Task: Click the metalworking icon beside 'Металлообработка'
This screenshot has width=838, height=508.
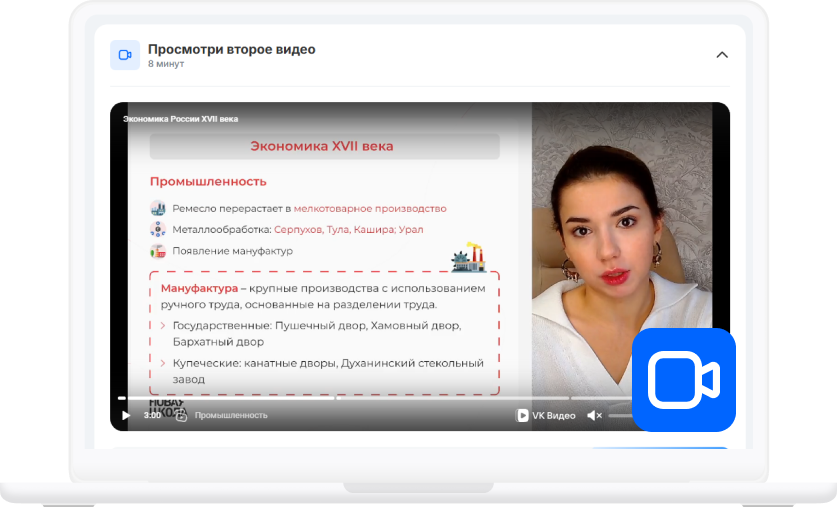Action: pyautogui.click(x=158, y=229)
